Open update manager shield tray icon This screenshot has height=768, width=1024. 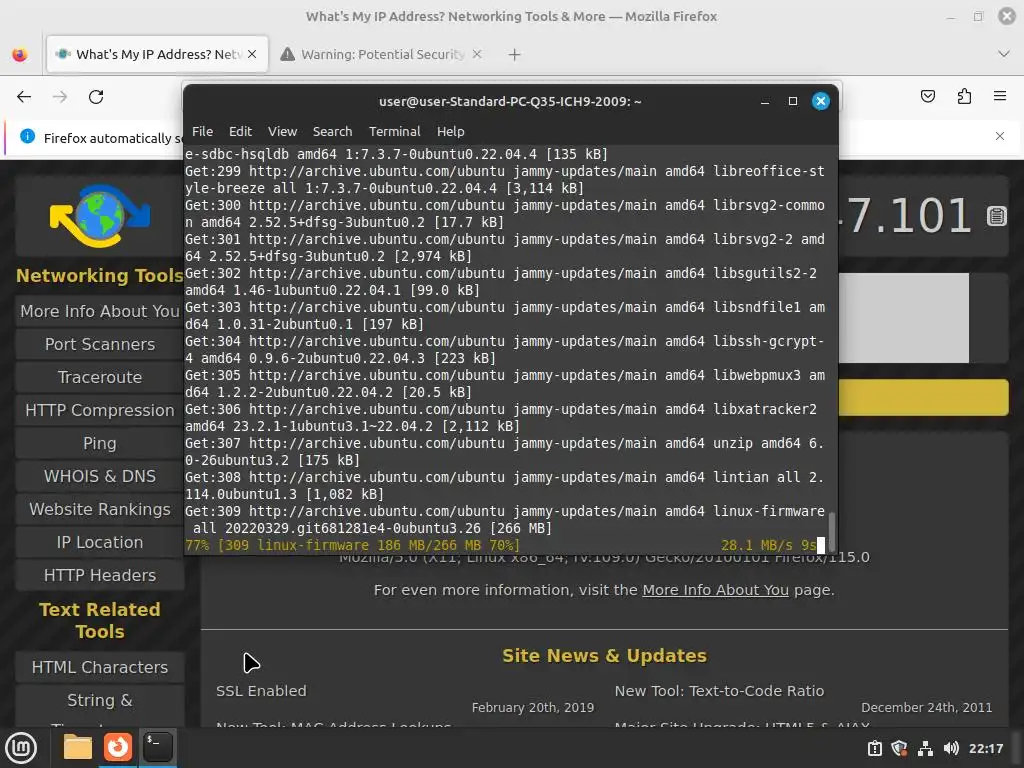click(899, 748)
